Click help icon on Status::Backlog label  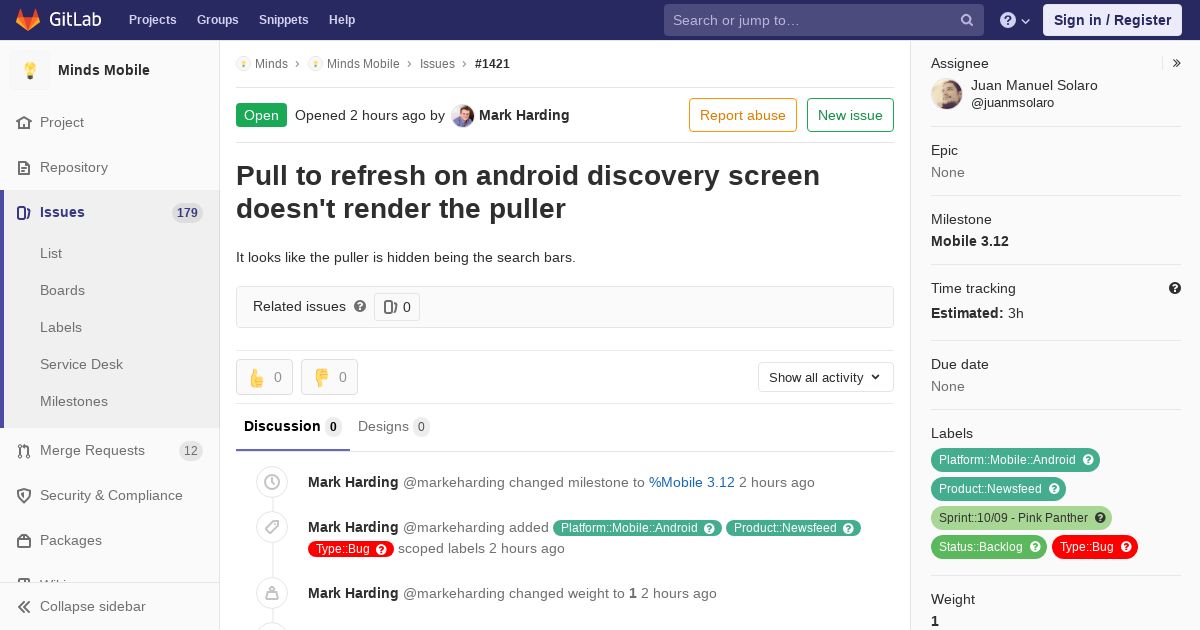(x=1035, y=547)
